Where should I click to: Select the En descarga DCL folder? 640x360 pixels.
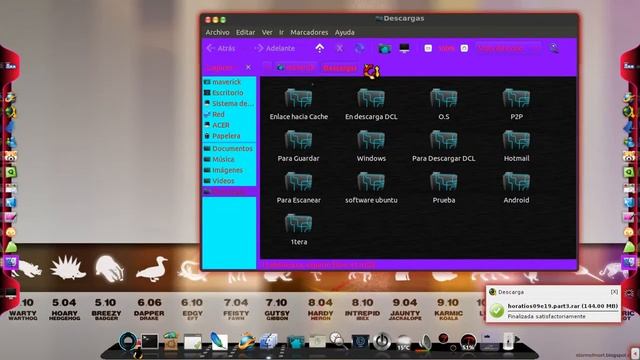pyautogui.click(x=371, y=104)
